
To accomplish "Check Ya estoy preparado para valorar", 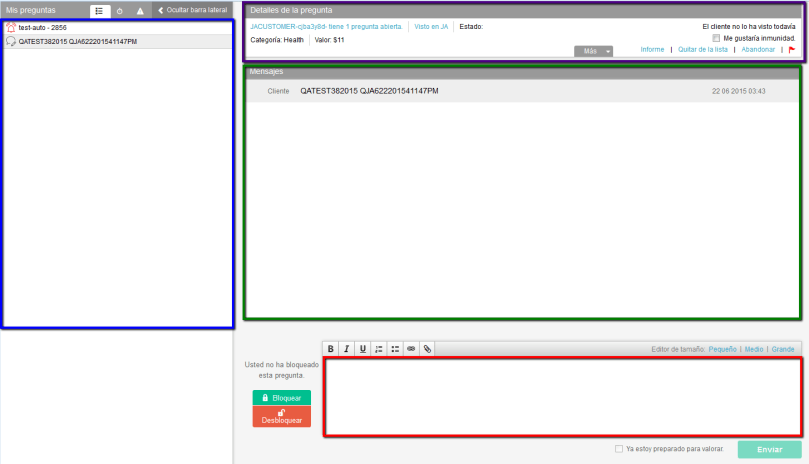I will point(619,449).
